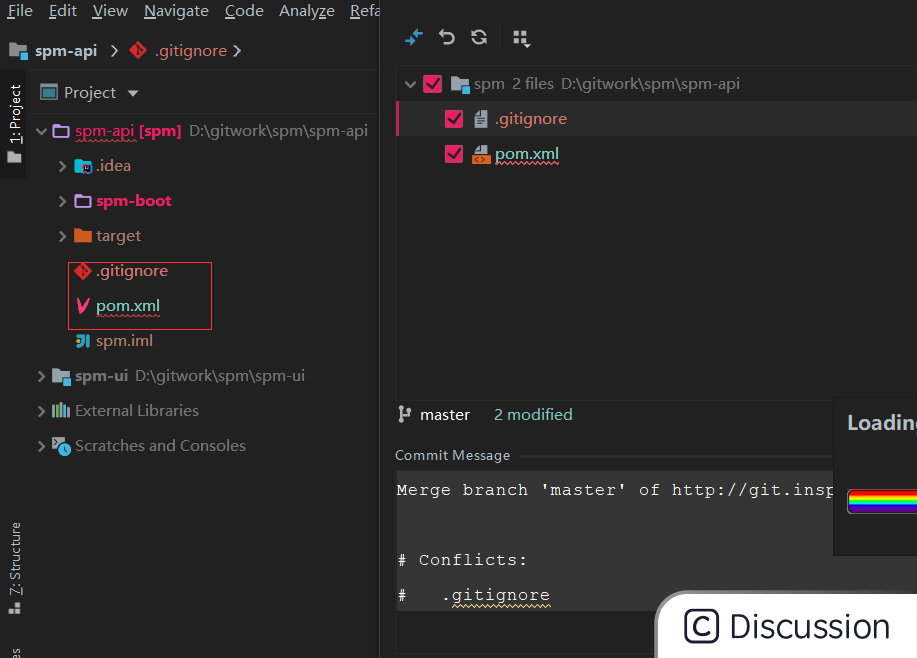The image size is (917, 658).
Task: Click the master branch label
Action: [444, 415]
